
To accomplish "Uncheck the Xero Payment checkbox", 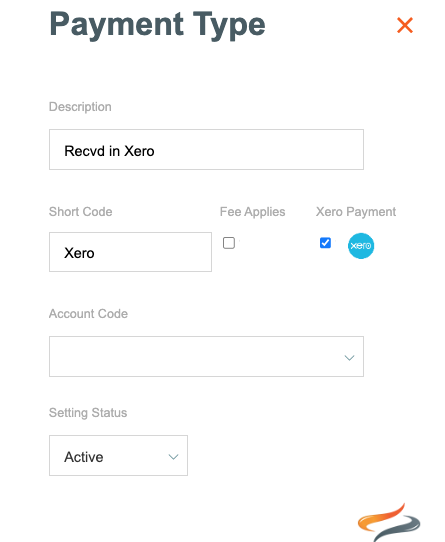I will coord(325,243).
